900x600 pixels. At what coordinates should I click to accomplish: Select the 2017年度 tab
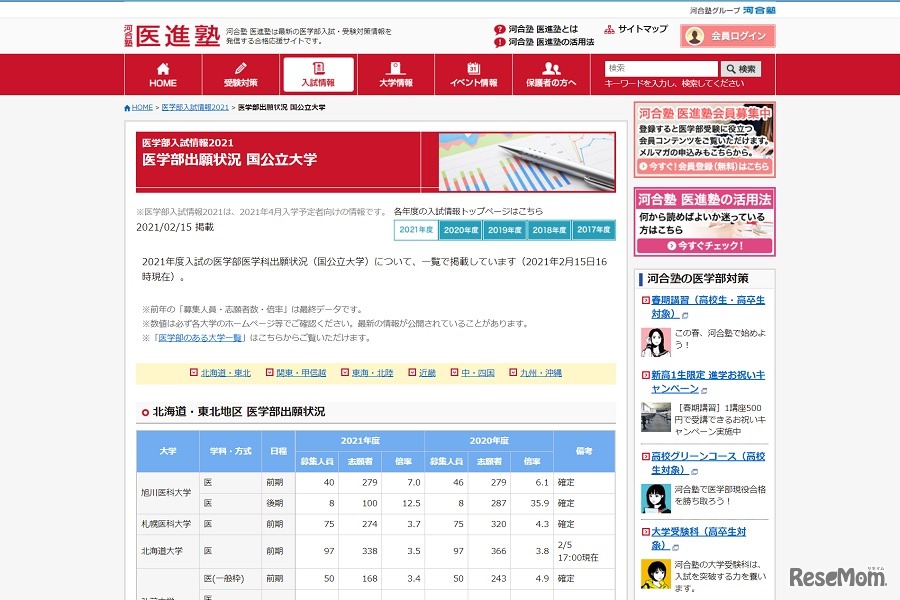point(595,230)
